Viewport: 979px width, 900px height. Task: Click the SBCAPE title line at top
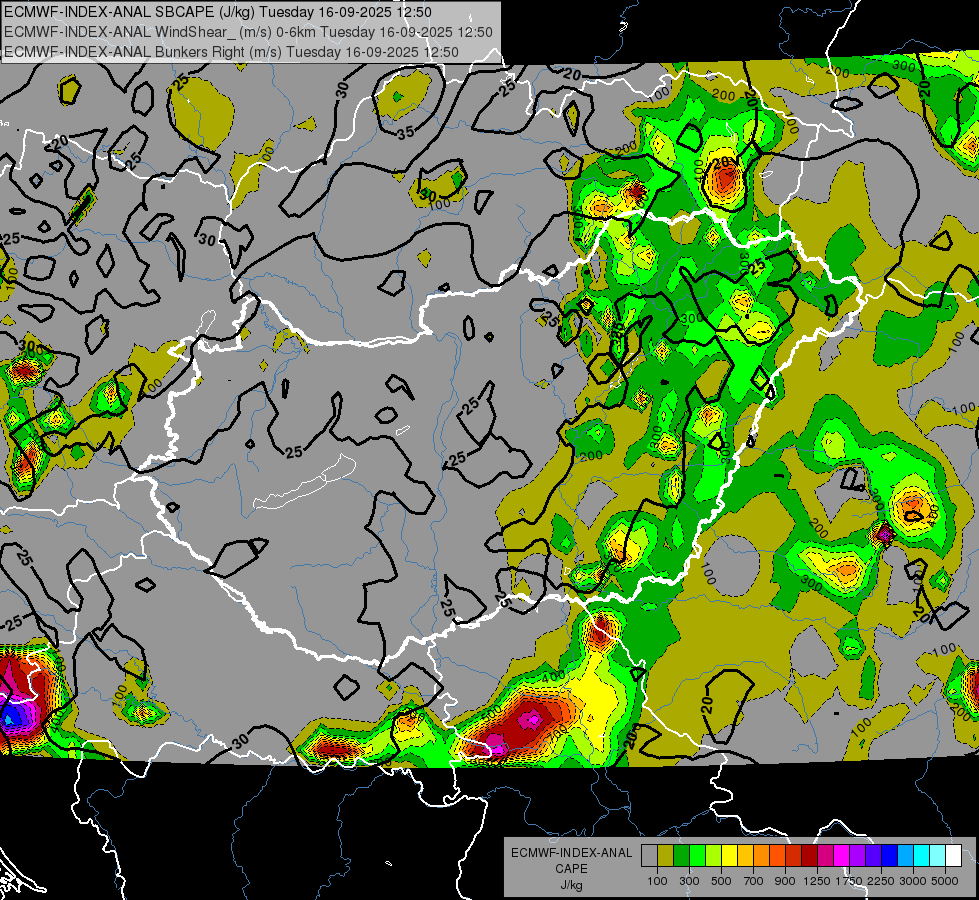pos(218,12)
